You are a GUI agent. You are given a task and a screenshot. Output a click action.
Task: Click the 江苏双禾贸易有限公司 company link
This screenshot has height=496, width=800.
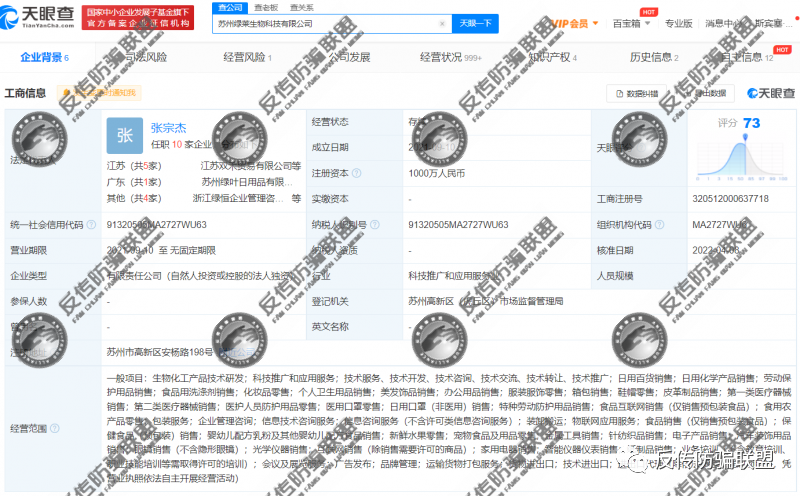tap(251, 166)
